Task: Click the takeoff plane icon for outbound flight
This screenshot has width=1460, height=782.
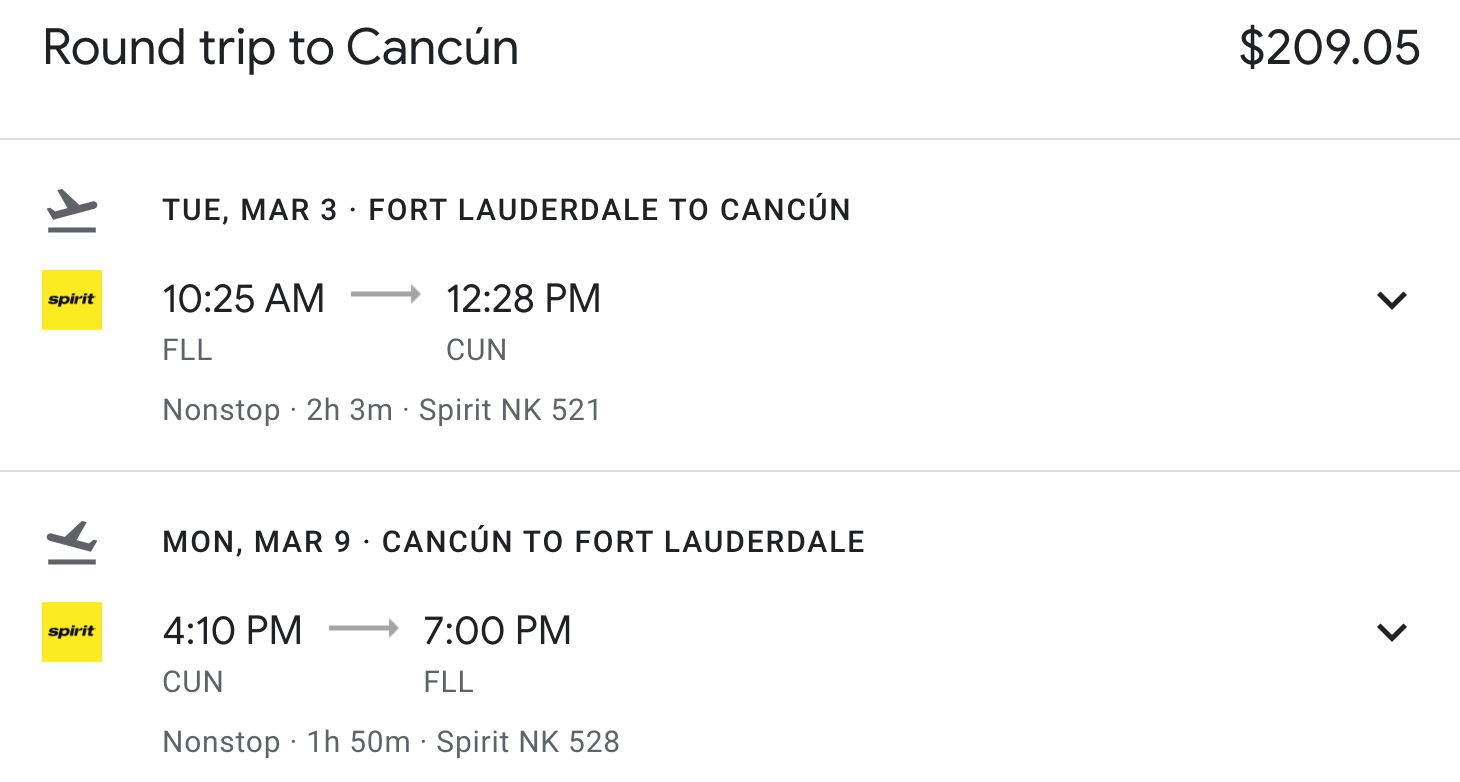Action: 72,210
